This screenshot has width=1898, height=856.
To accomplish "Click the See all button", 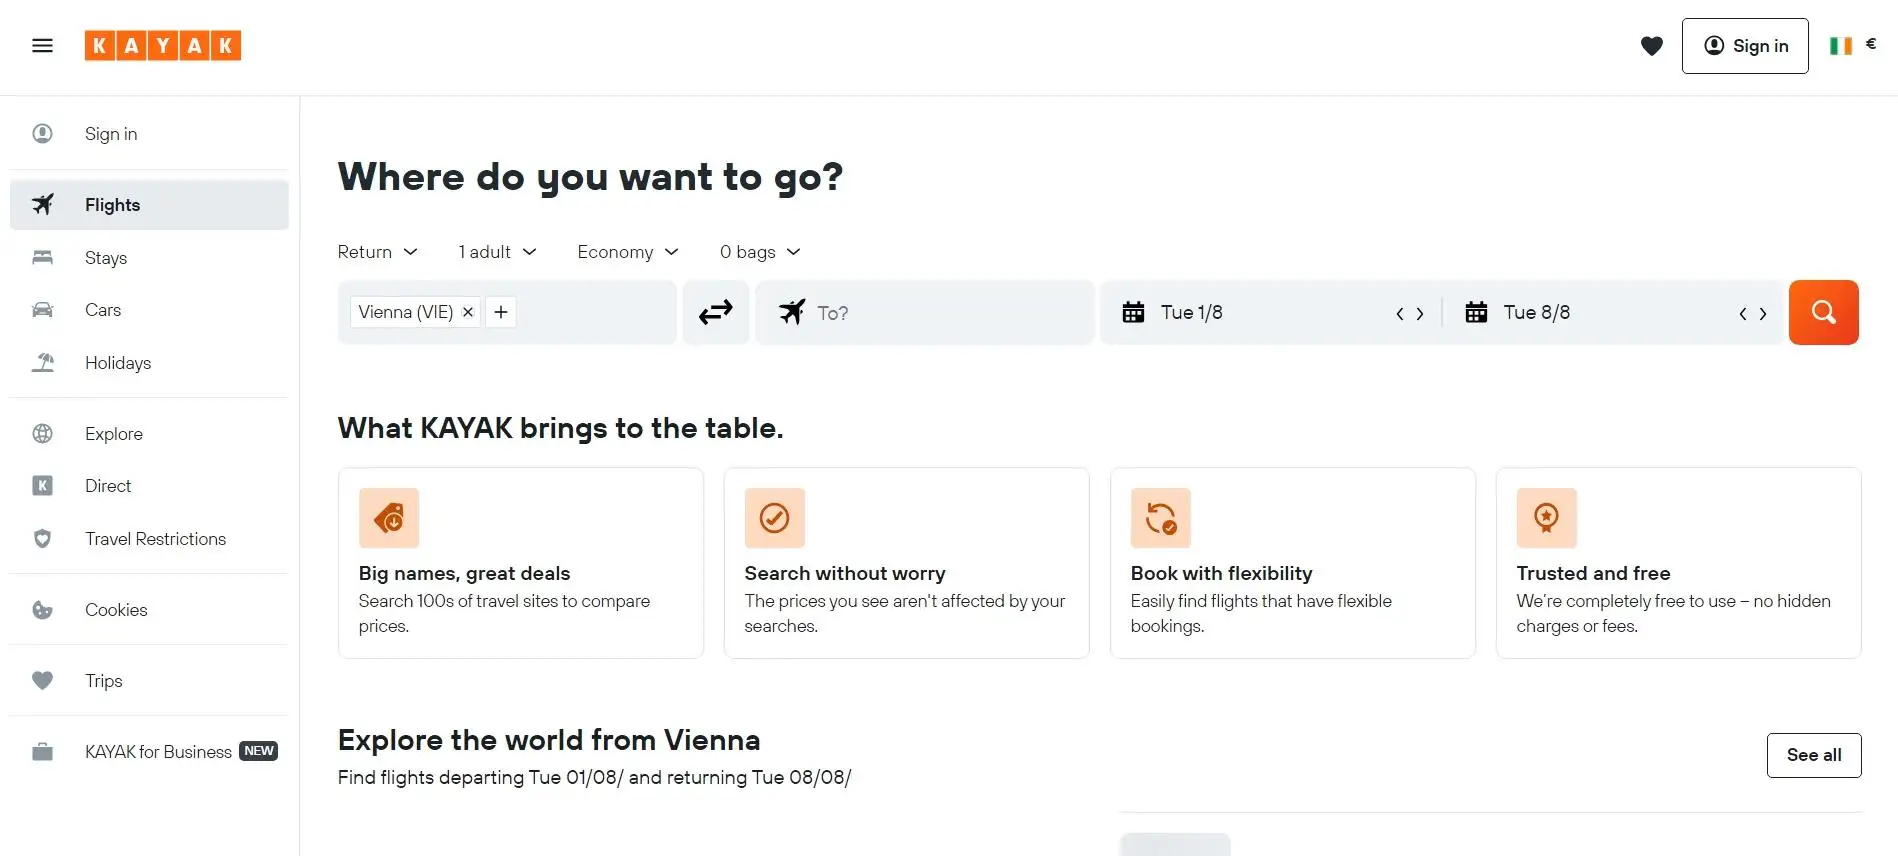I will point(1814,755).
